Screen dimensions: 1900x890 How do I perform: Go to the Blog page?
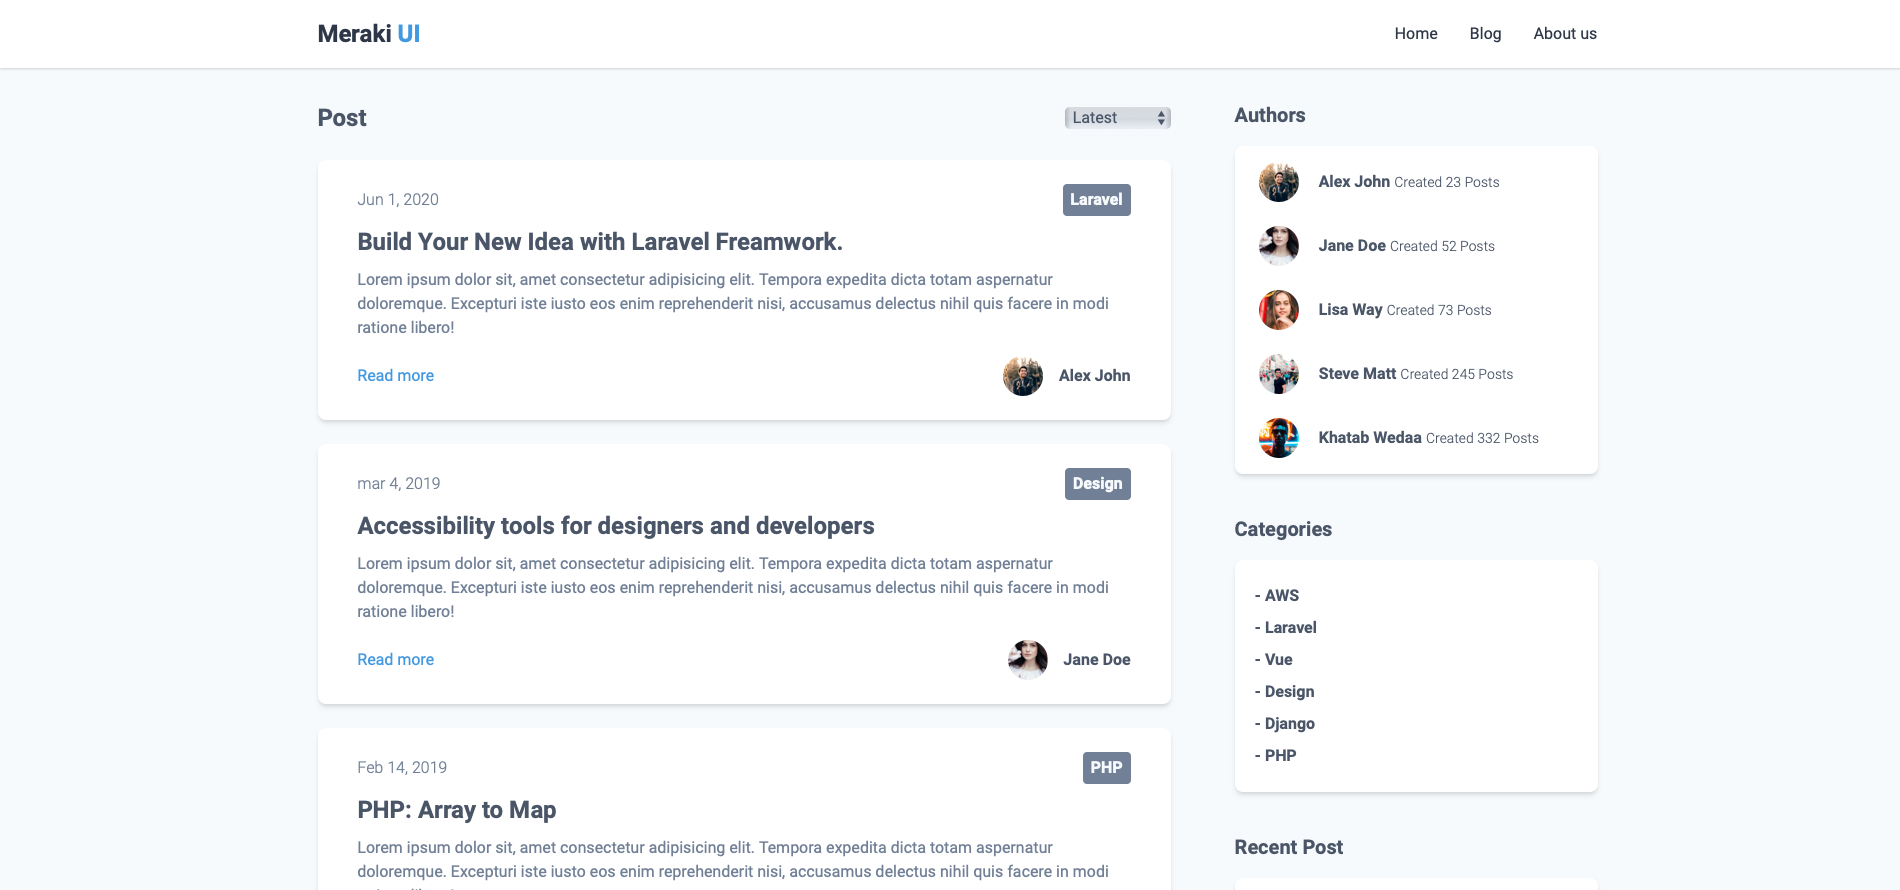click(1485, 34)
